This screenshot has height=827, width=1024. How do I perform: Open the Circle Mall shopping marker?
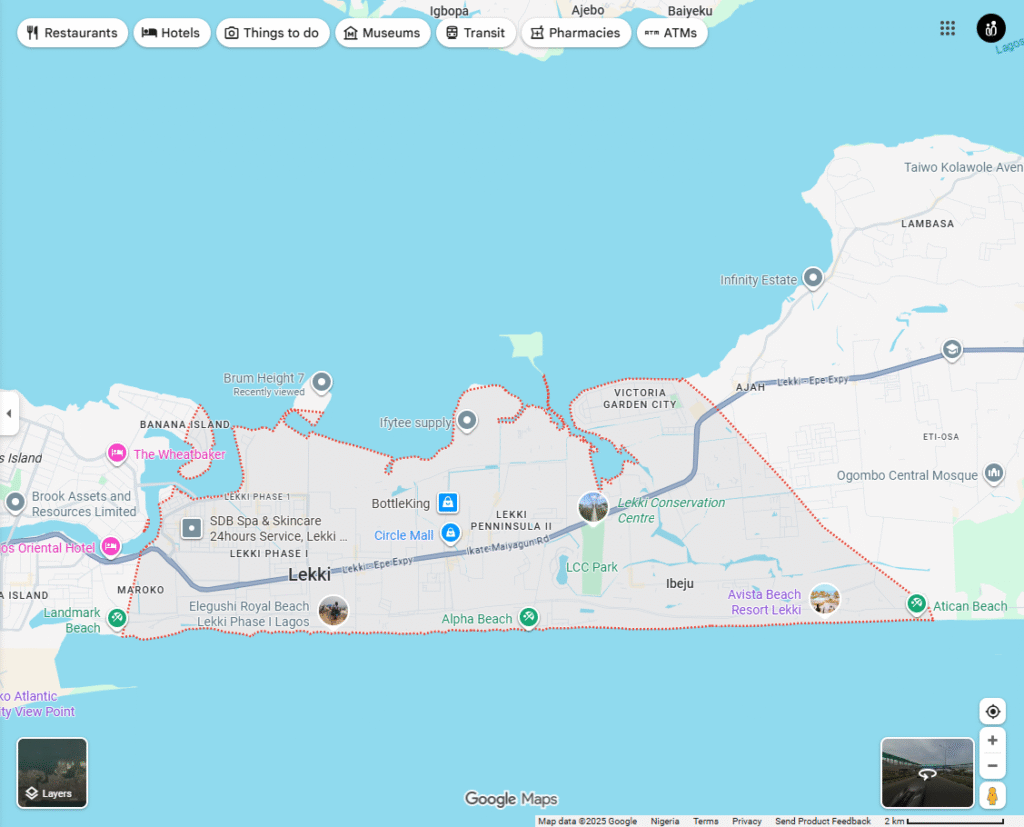coord(451,534)
